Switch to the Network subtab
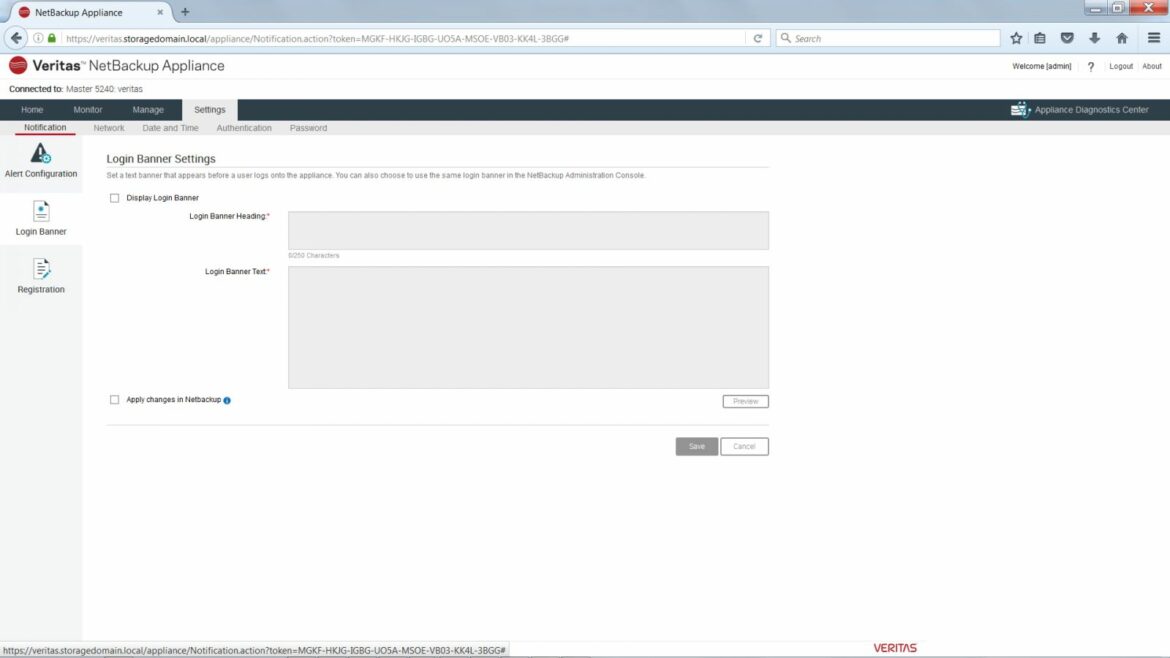1170x658 pixels. [x=109, y=128]
